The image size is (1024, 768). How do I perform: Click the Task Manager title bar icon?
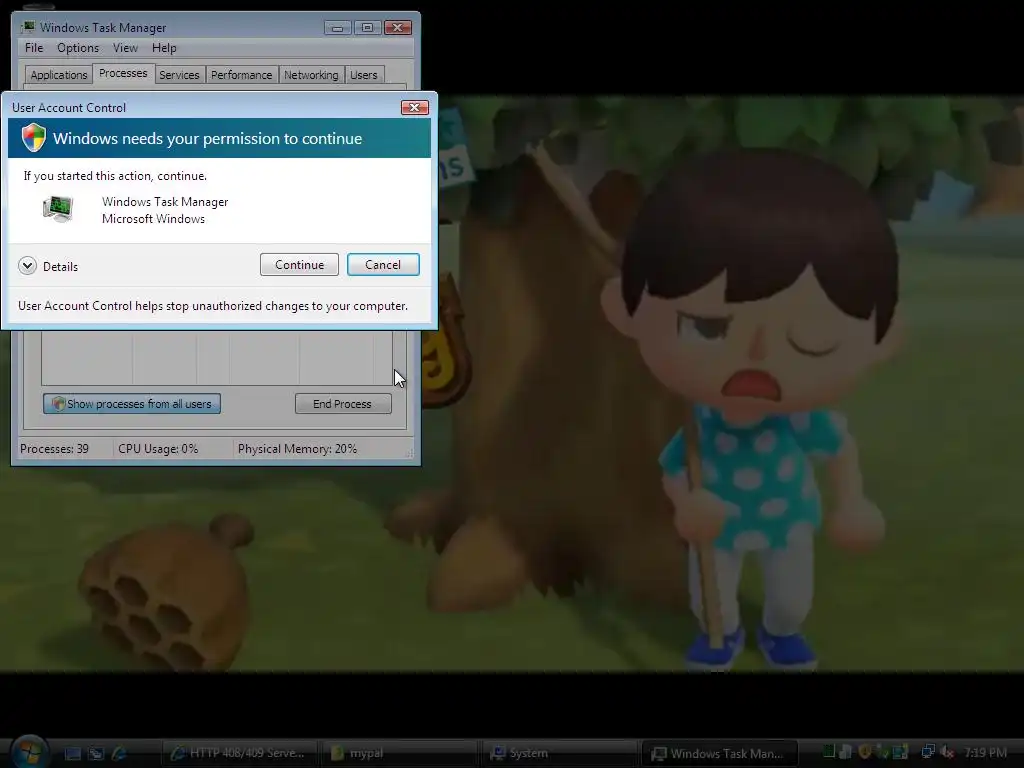click(x=28, y=27)
